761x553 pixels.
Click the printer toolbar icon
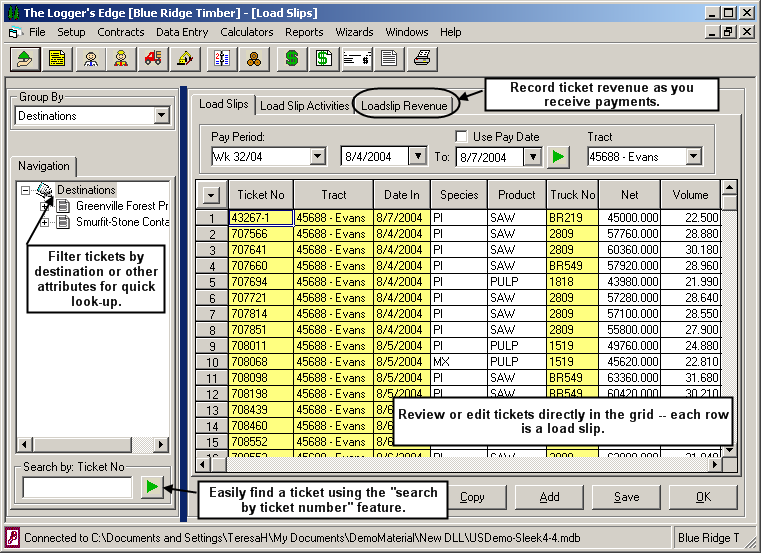tap(422, 59)
